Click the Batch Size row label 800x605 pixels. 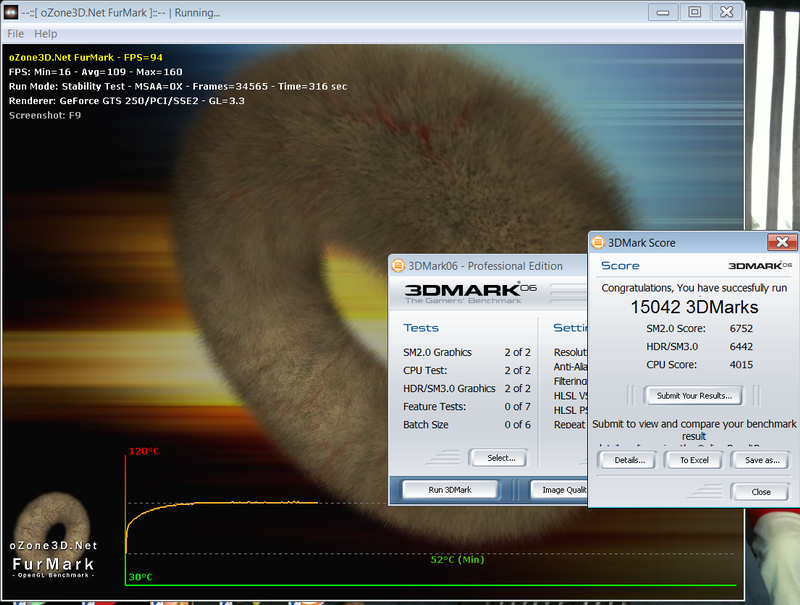pyautogui.click(x=426, y=425)
